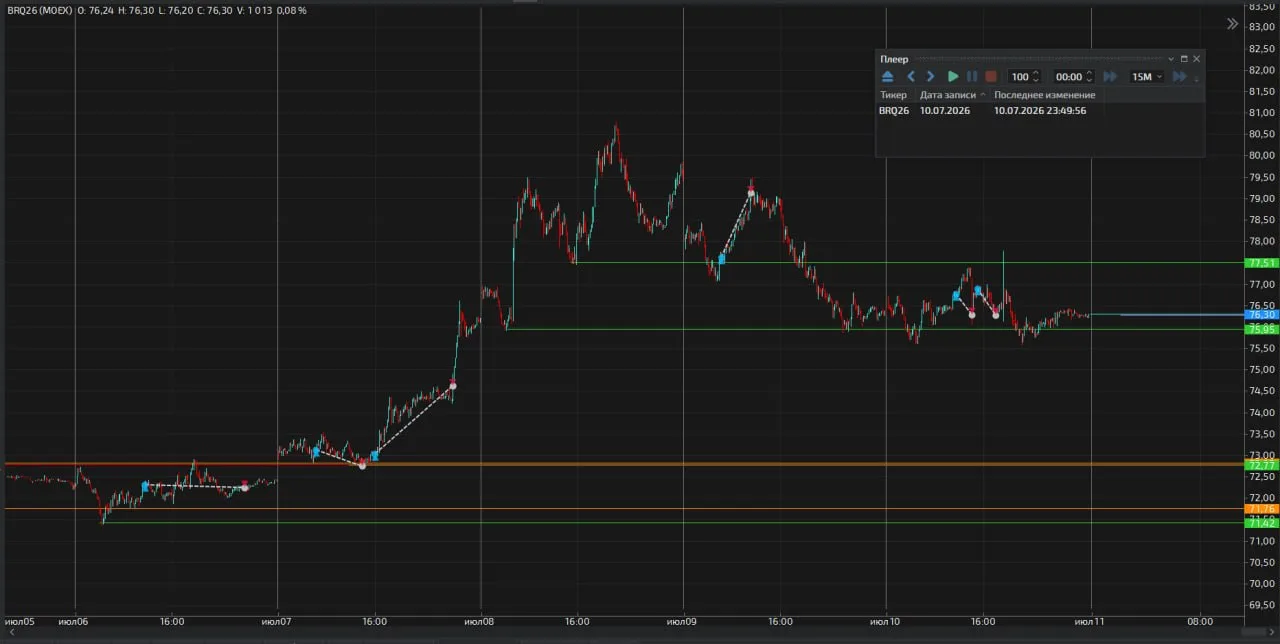Viewport: 1280px width, 644px height.
Task: Click the orange 71,76 price level label
Action: (x=1262, y=509)
